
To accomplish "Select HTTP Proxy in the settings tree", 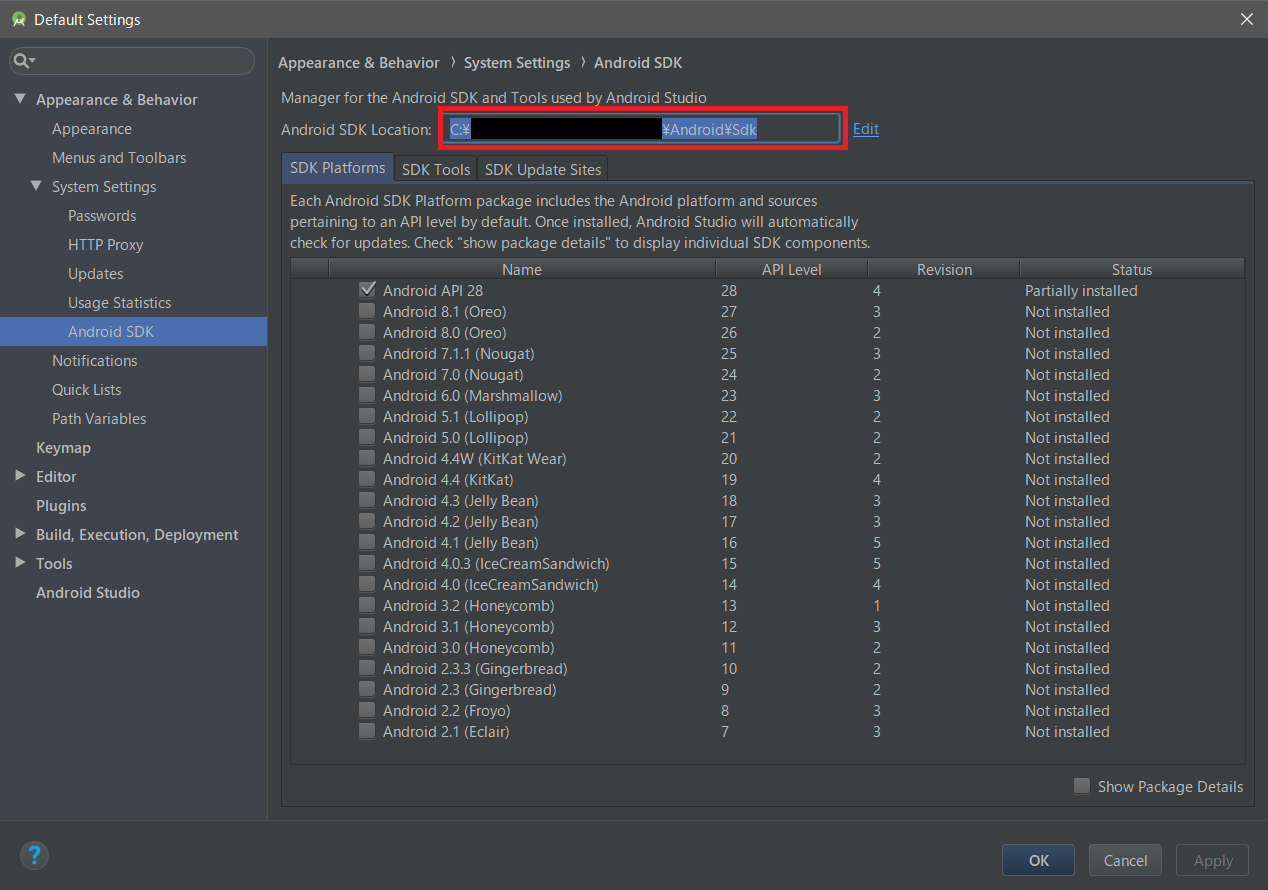I will (x=105, y=244).
